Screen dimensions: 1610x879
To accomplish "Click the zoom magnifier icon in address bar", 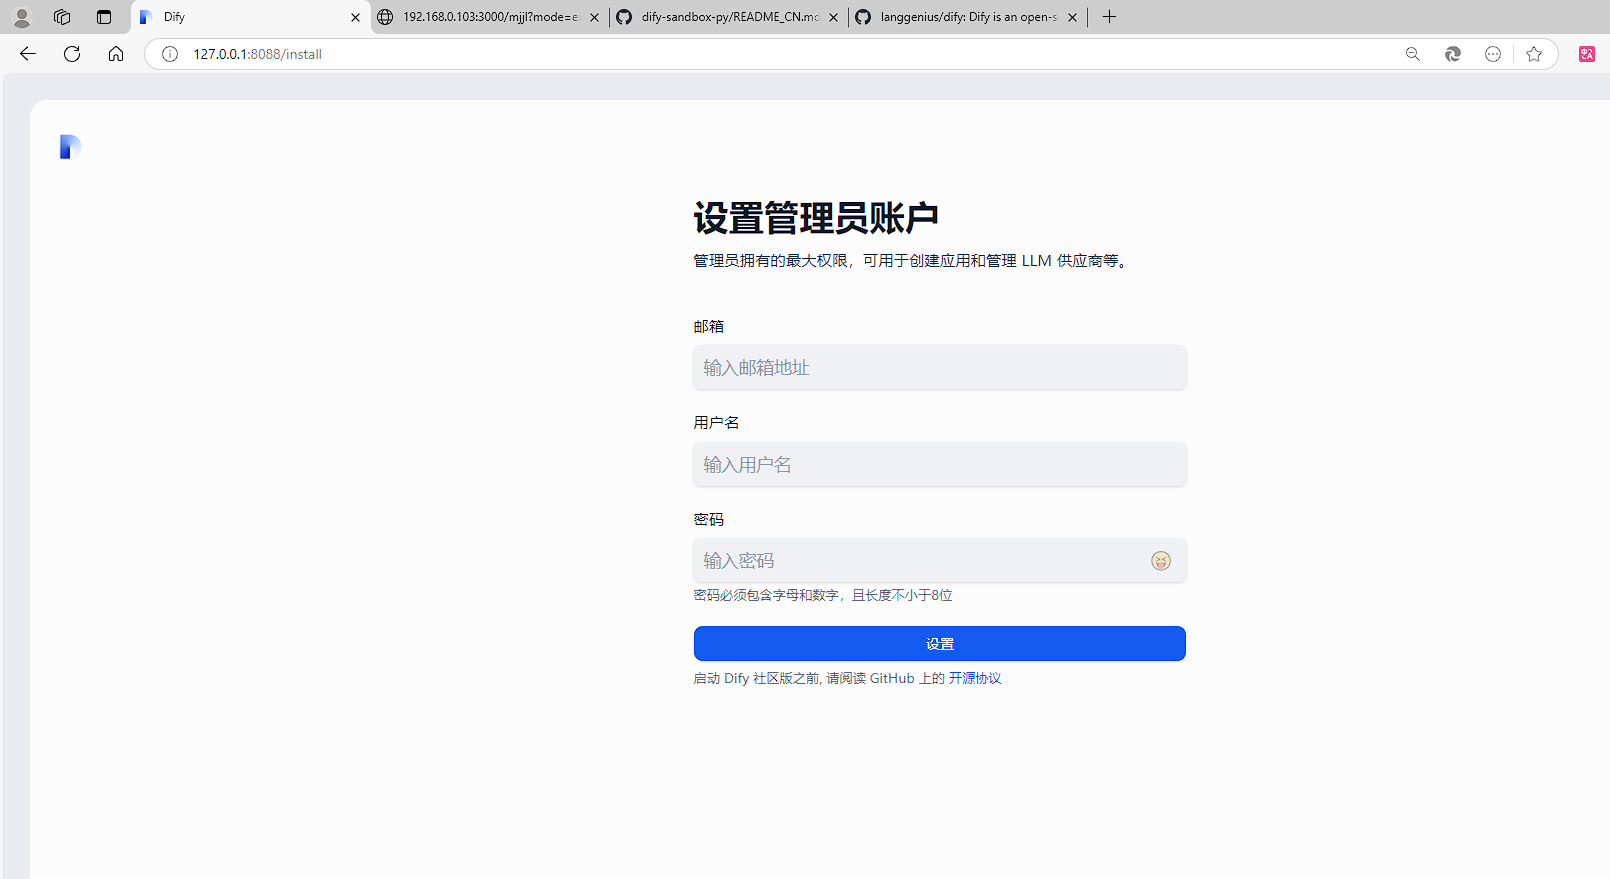I will 1413,54.
